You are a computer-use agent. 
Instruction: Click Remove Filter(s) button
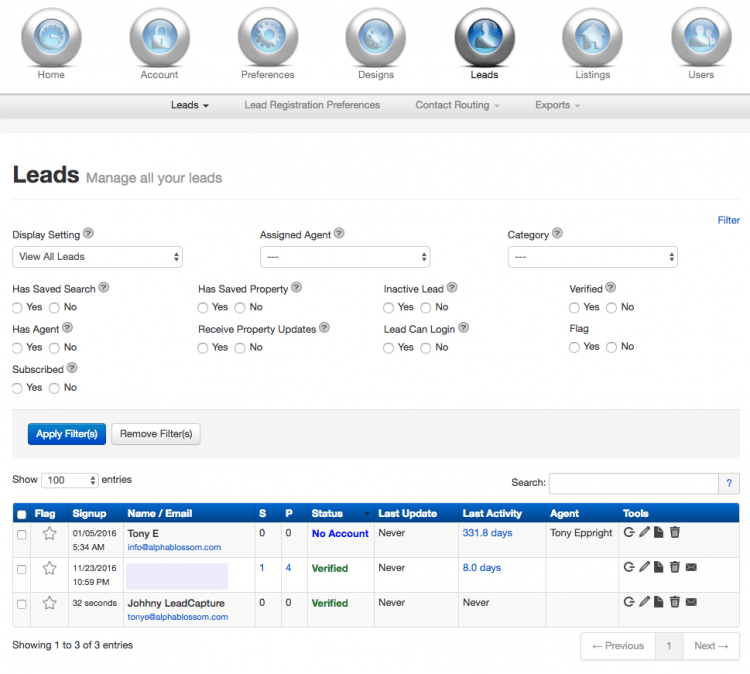156,434
